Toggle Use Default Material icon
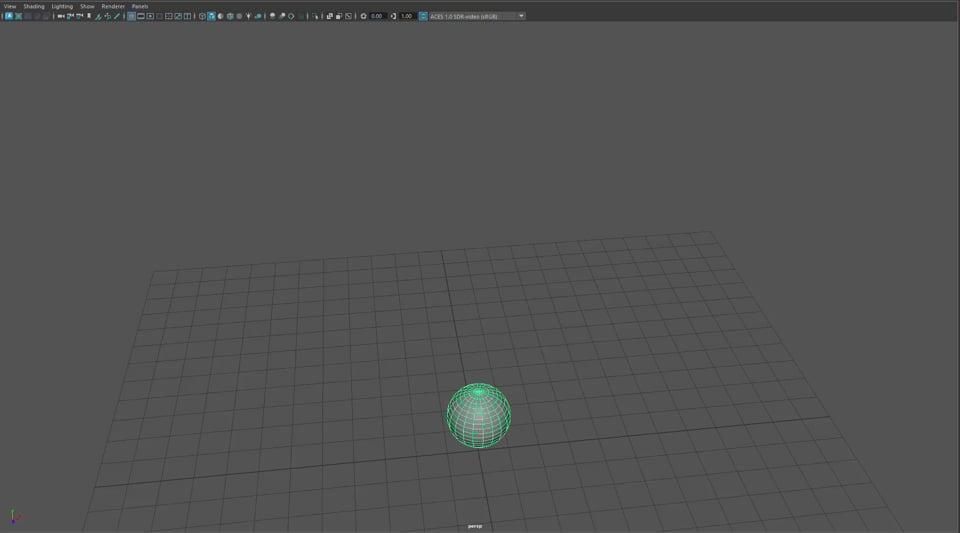The height and width of the screenshot is (533, 960). pos(220,17)
